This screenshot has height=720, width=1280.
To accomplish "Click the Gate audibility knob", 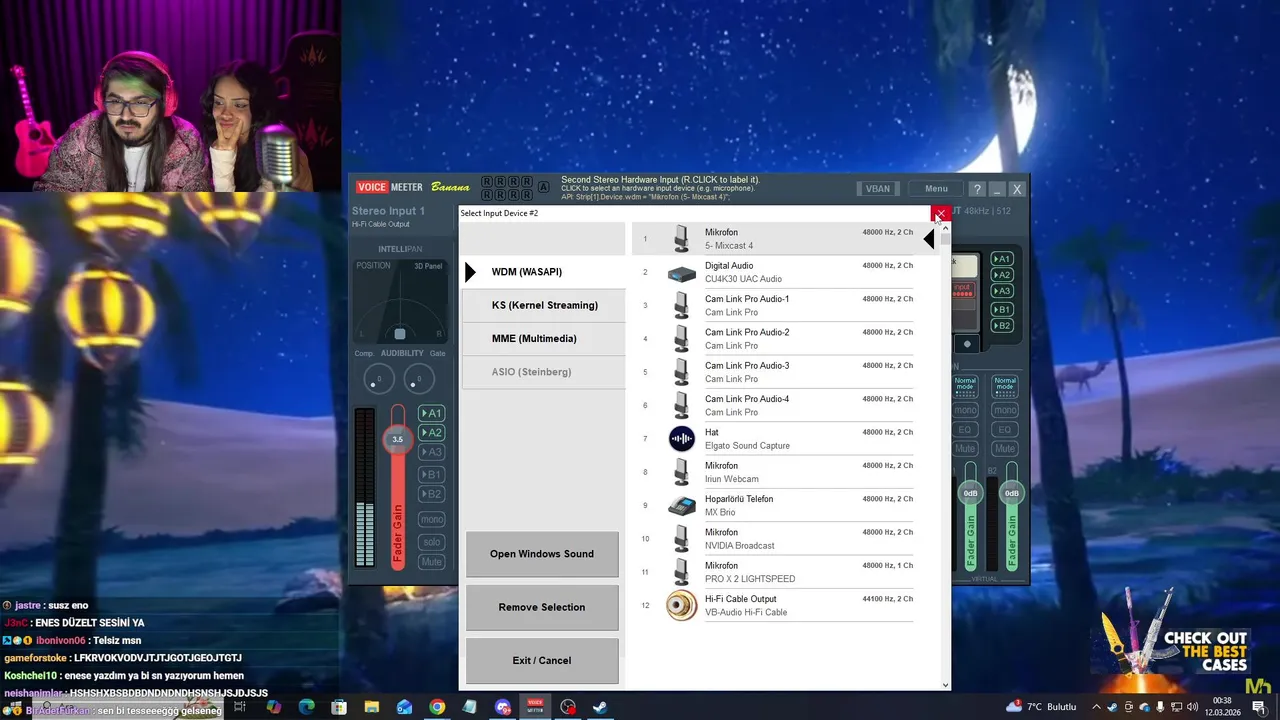I will (419, 379).
